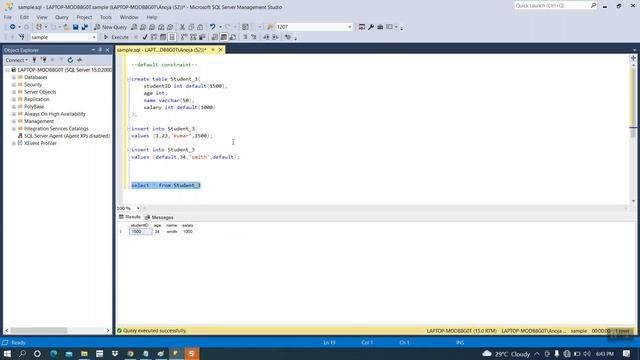
Task: Click the Disconnect plug icon in Object Explorer
Action: point(43,60)
